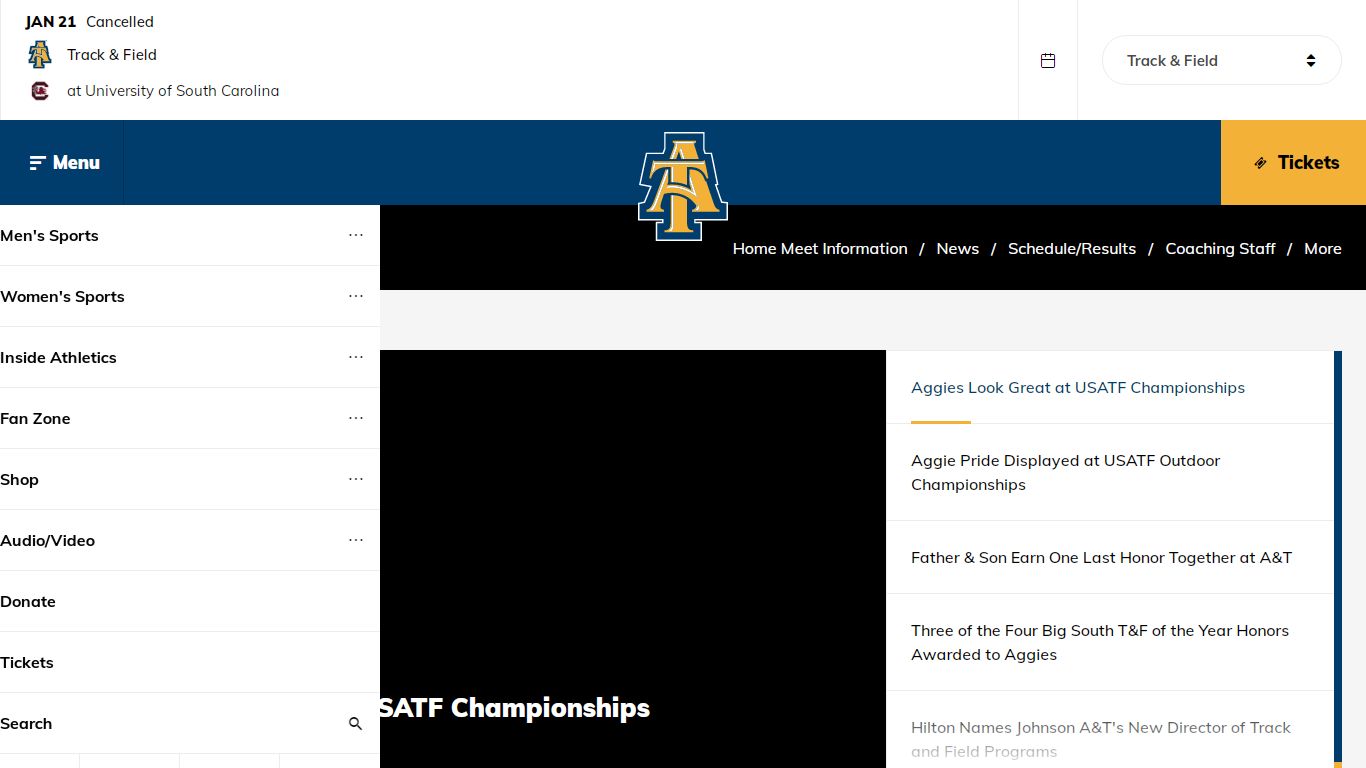Open Men's Sports menu item

(x=49, y=236)
